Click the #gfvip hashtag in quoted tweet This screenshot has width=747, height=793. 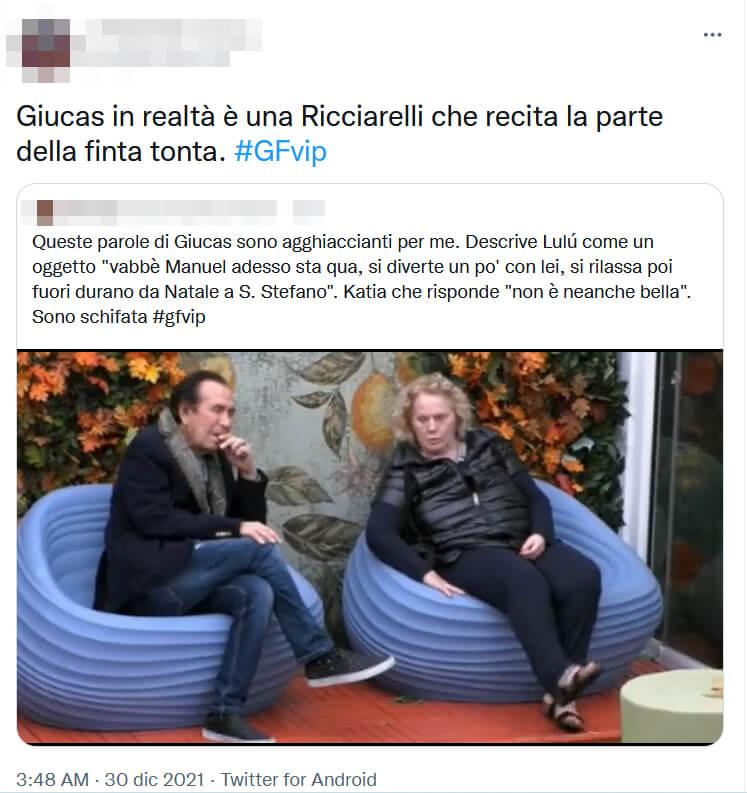click(179, 317)
